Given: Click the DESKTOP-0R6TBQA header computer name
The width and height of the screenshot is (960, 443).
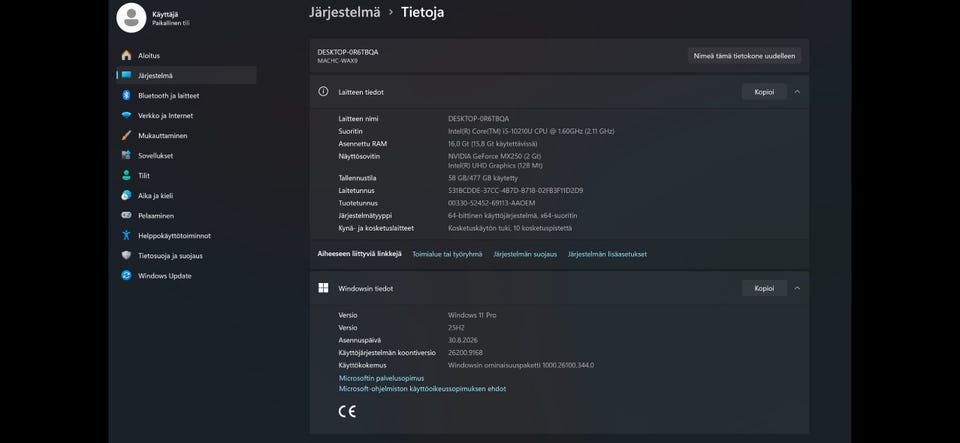Looking at the screenshot, I should [348, 52].
